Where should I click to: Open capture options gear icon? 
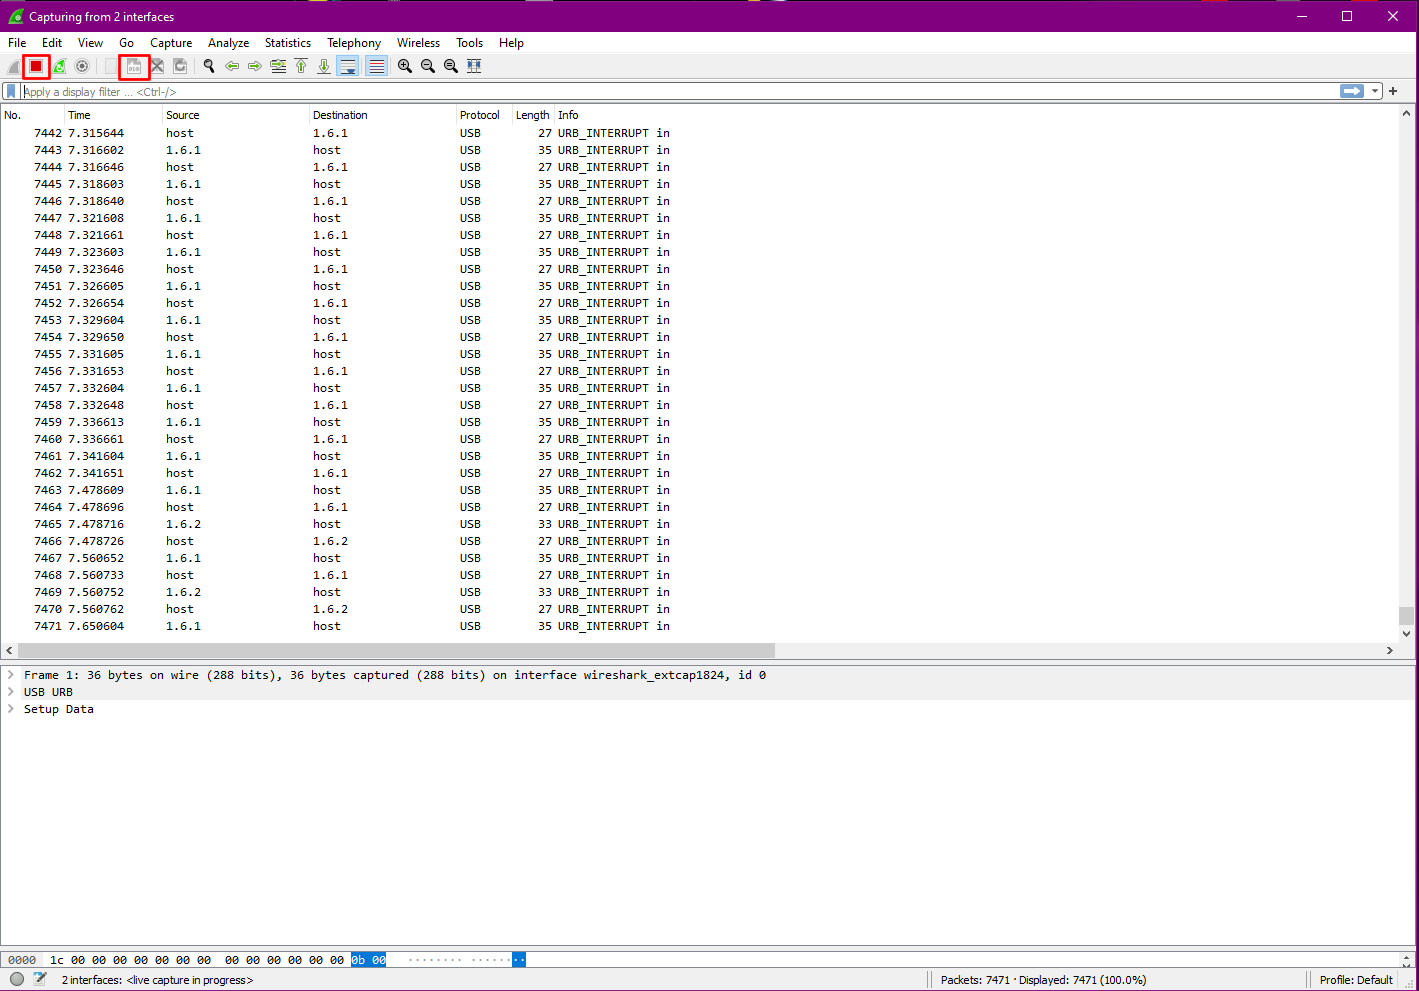(x=82, y=66)
